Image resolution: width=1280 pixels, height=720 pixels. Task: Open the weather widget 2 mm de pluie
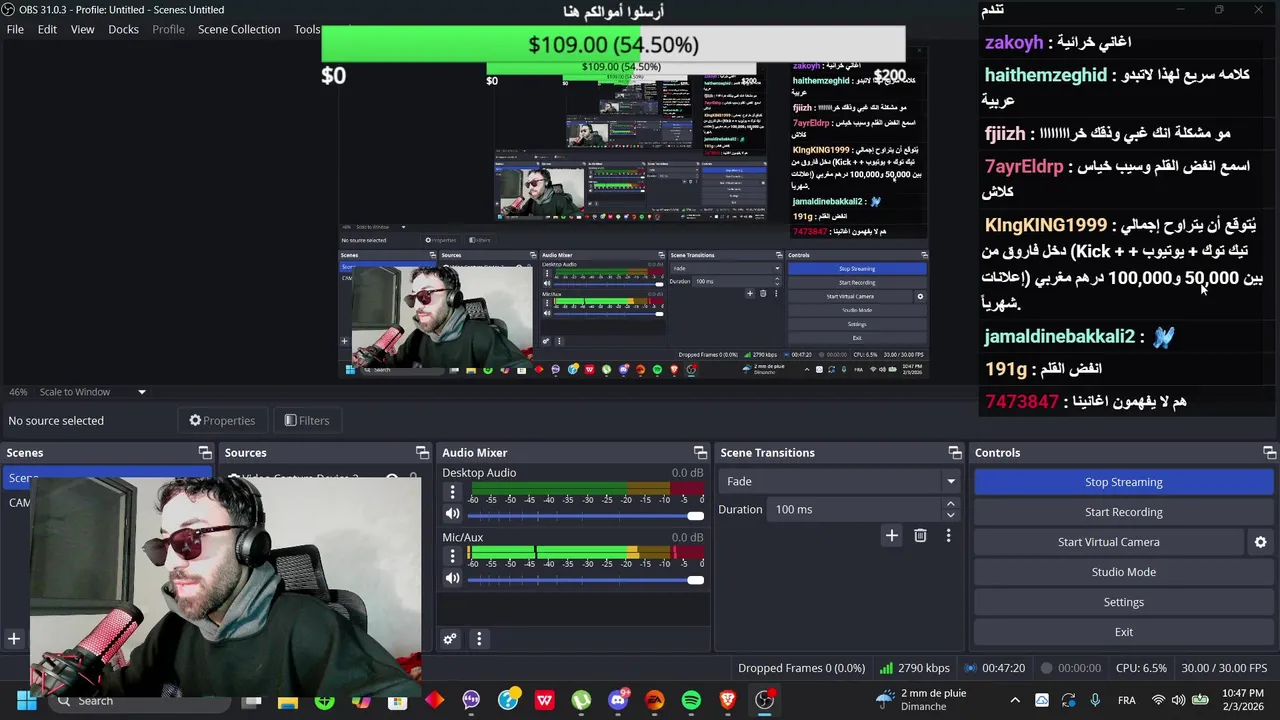tap(921, 700)
